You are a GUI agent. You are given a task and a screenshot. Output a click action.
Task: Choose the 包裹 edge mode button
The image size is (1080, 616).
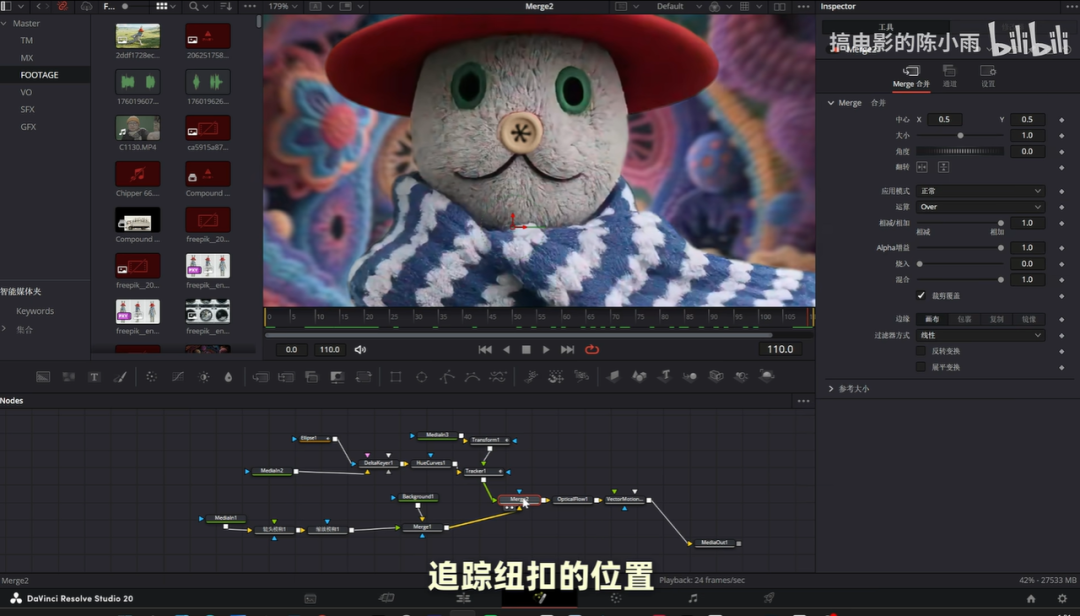pyautogui.click(x=965, y=320)
